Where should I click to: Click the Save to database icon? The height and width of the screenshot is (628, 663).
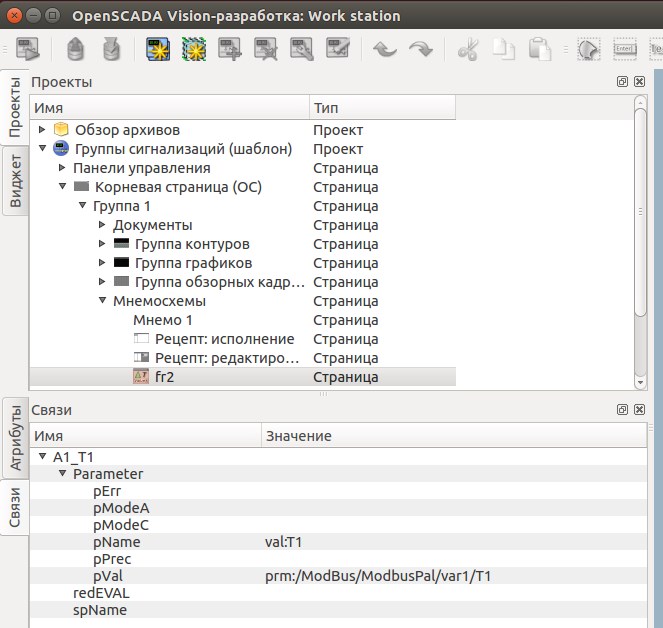(x=113, y=49)
